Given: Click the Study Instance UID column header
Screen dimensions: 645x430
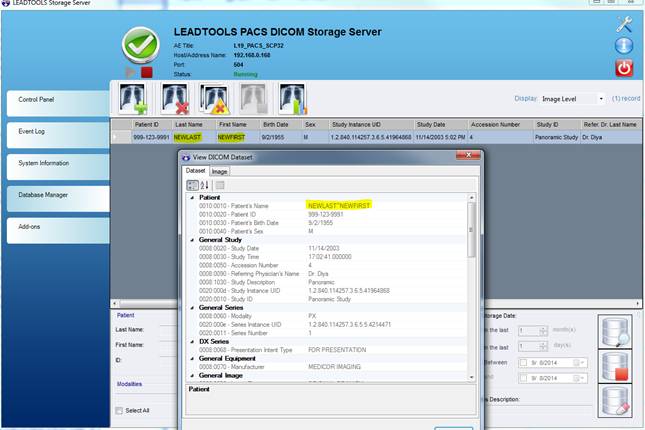Looking at the screenshot, I should [371, 125].
